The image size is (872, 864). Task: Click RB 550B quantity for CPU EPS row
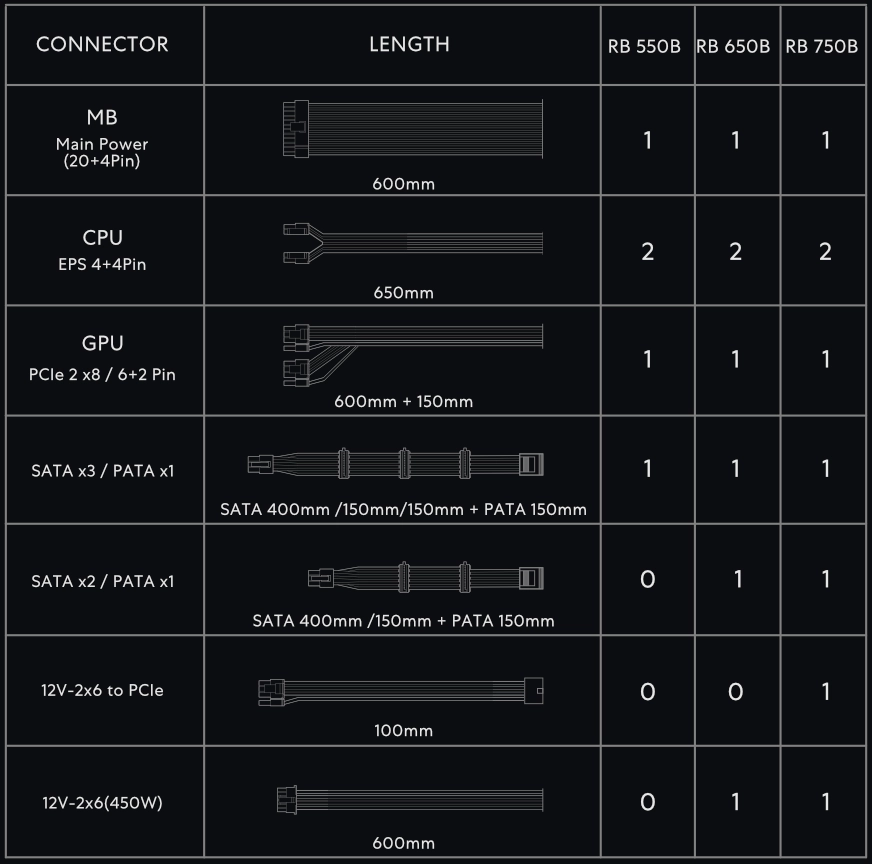647,251
